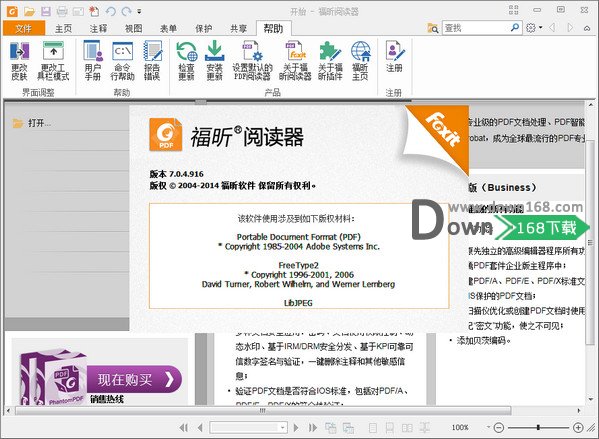Open 关于福昕阅读器 about dialog

(295, 60)
